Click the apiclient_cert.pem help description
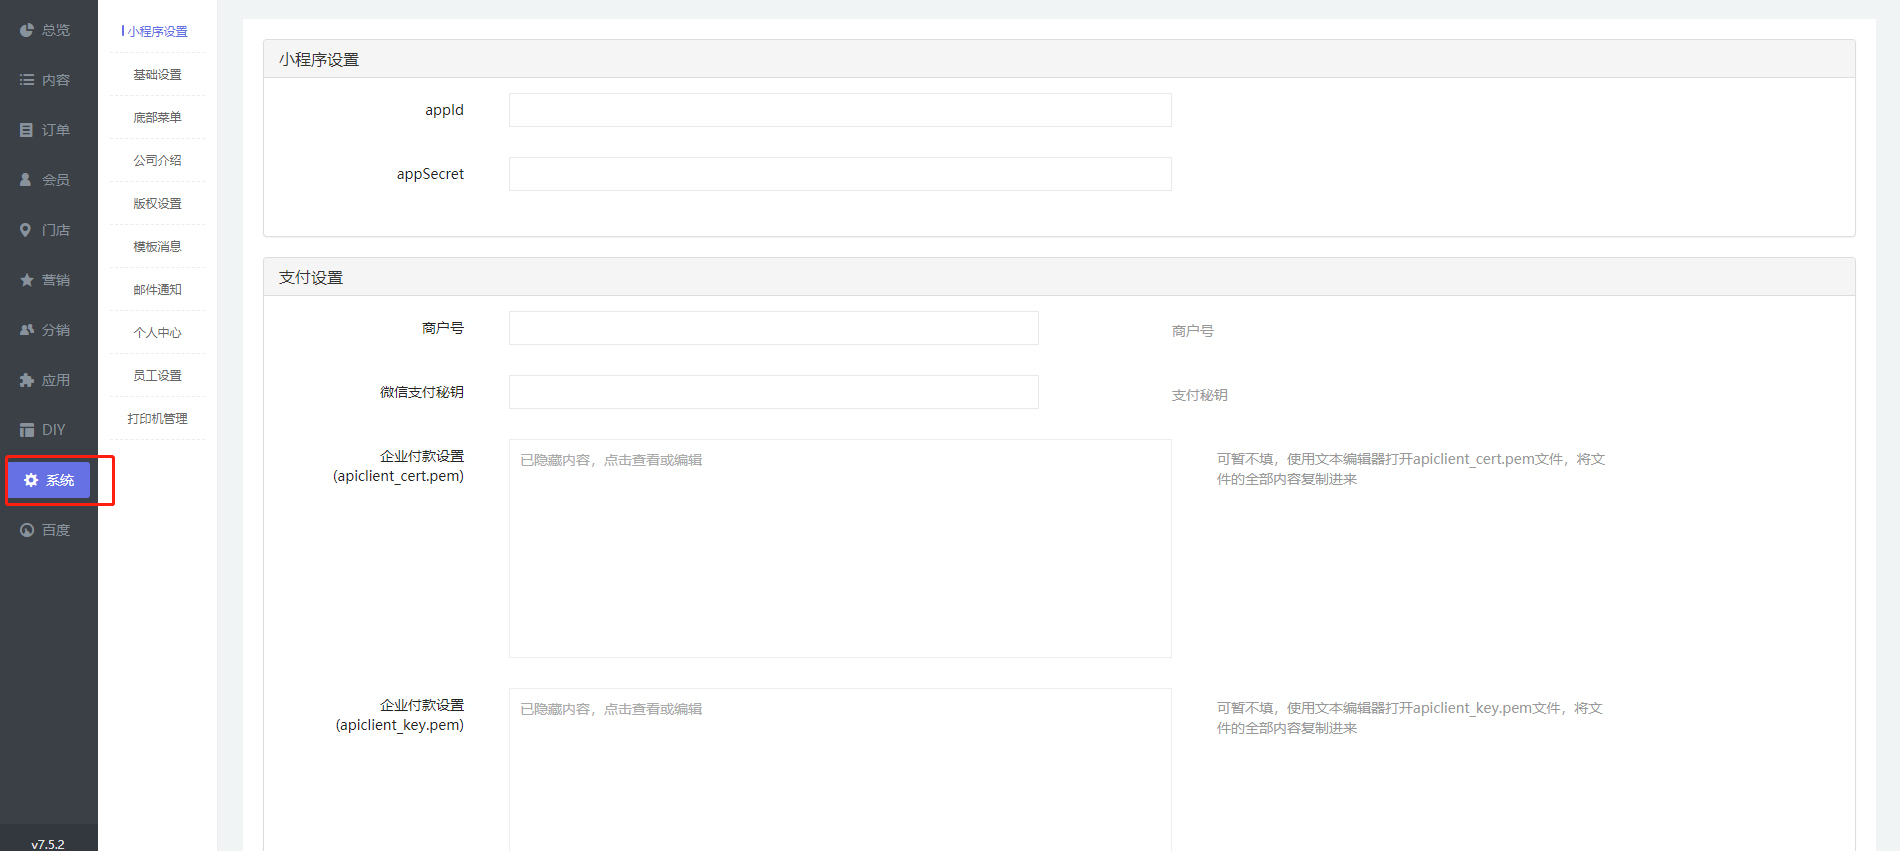 [x=1411, y=469]
